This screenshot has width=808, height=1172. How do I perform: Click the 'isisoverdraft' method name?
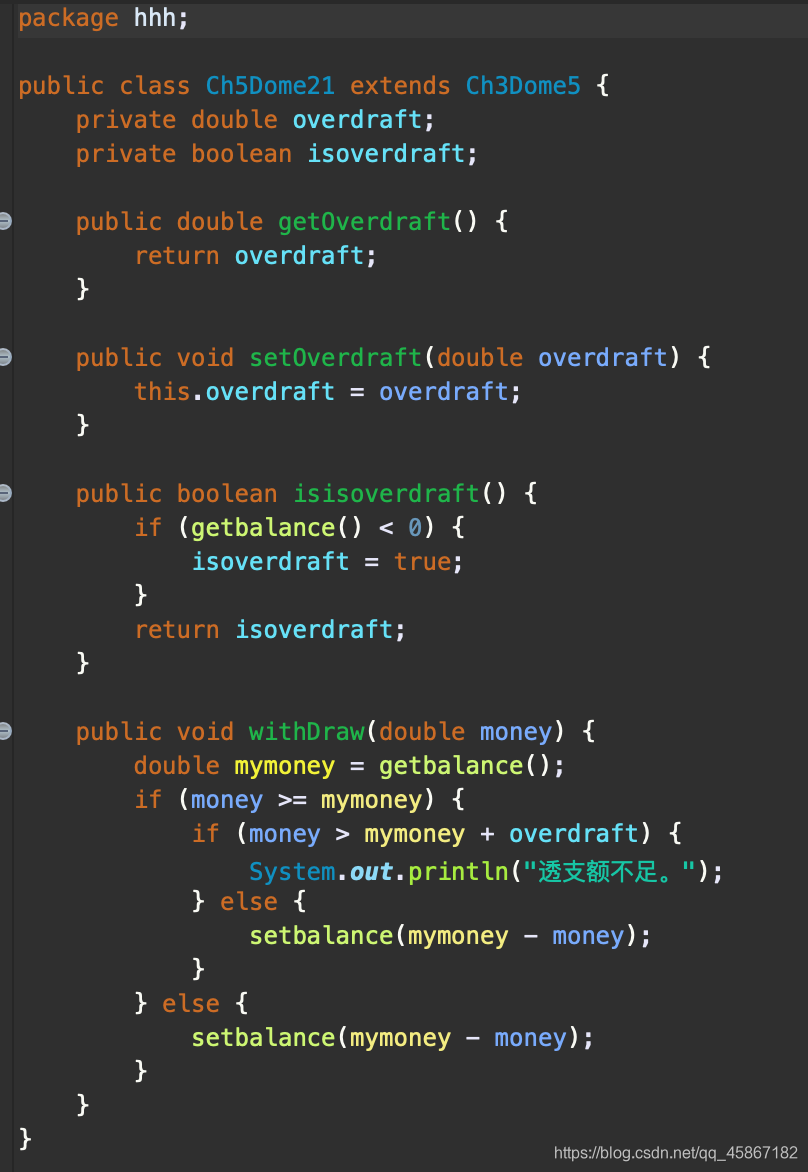point(386,493)
